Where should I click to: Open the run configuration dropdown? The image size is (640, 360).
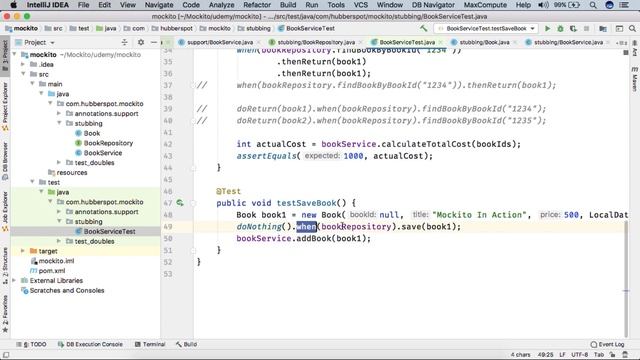pos(486,29)
